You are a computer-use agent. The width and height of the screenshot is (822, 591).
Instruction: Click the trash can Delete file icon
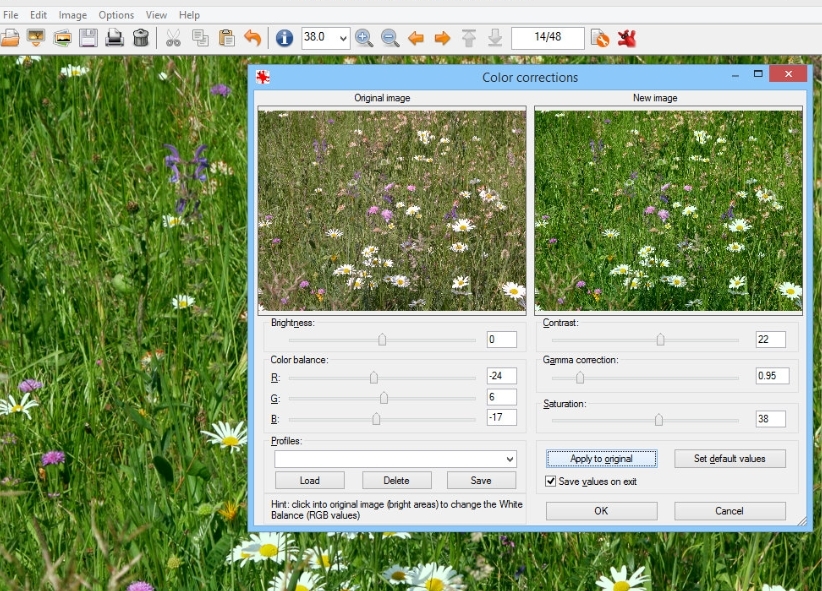(x=140, y=38)
